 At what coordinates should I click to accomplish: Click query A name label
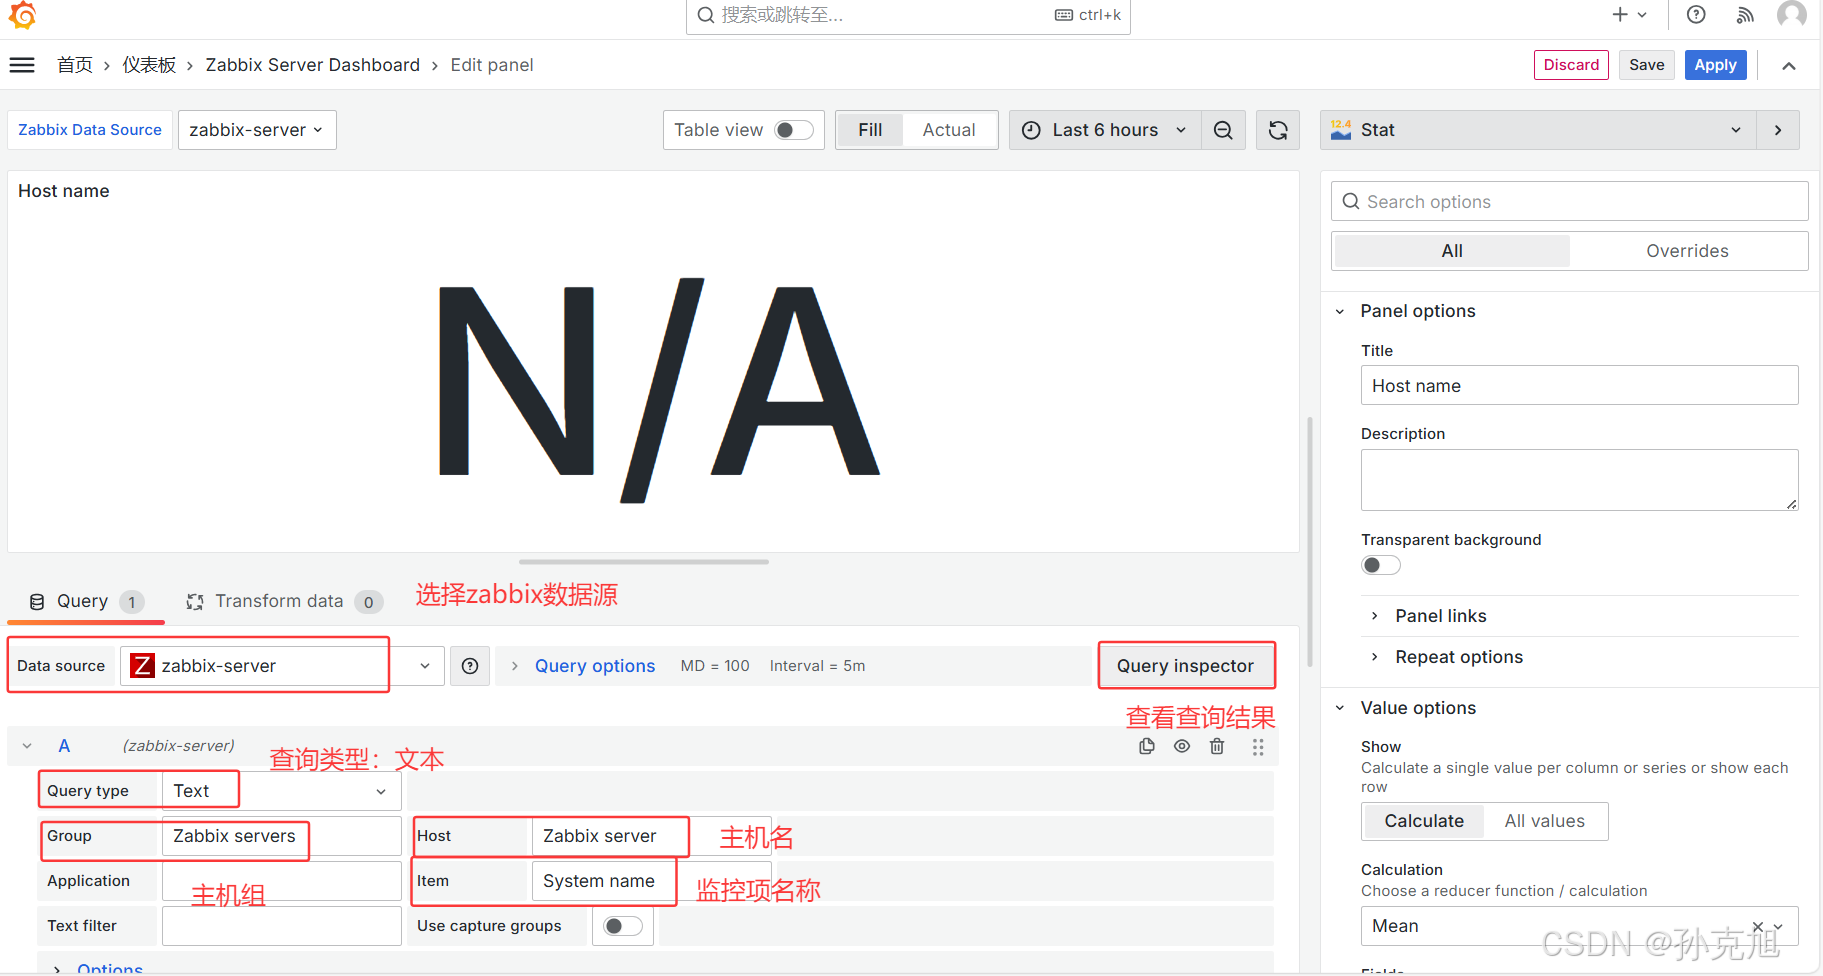tap(64, 746)
